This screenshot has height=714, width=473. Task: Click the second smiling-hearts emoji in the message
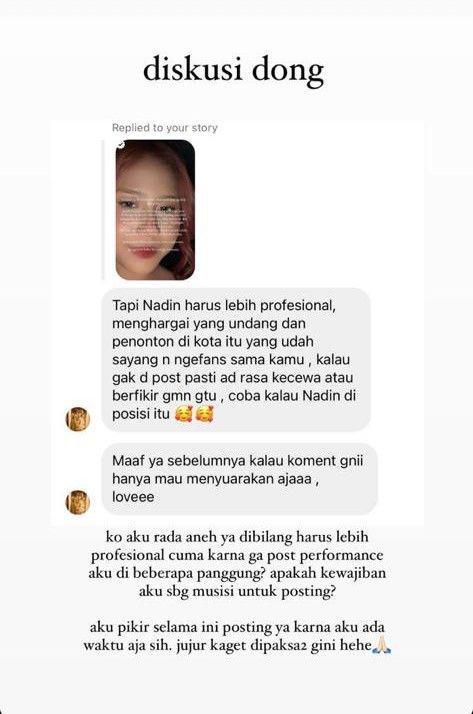pos(204,414)
